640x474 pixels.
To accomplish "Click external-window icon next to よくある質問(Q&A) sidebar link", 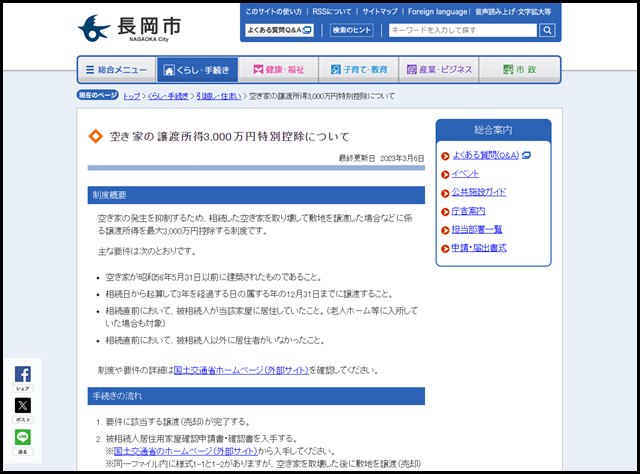I will click(x=527, y=155).
